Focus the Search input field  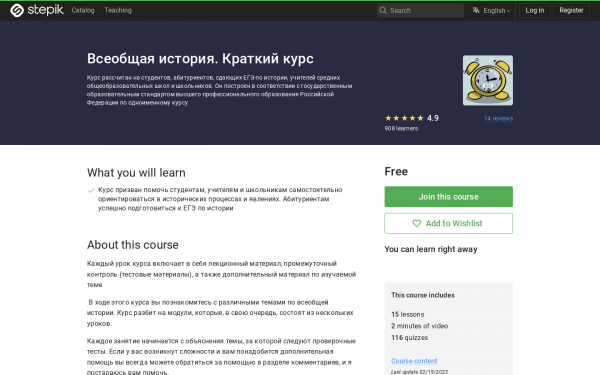click(420, 10)
